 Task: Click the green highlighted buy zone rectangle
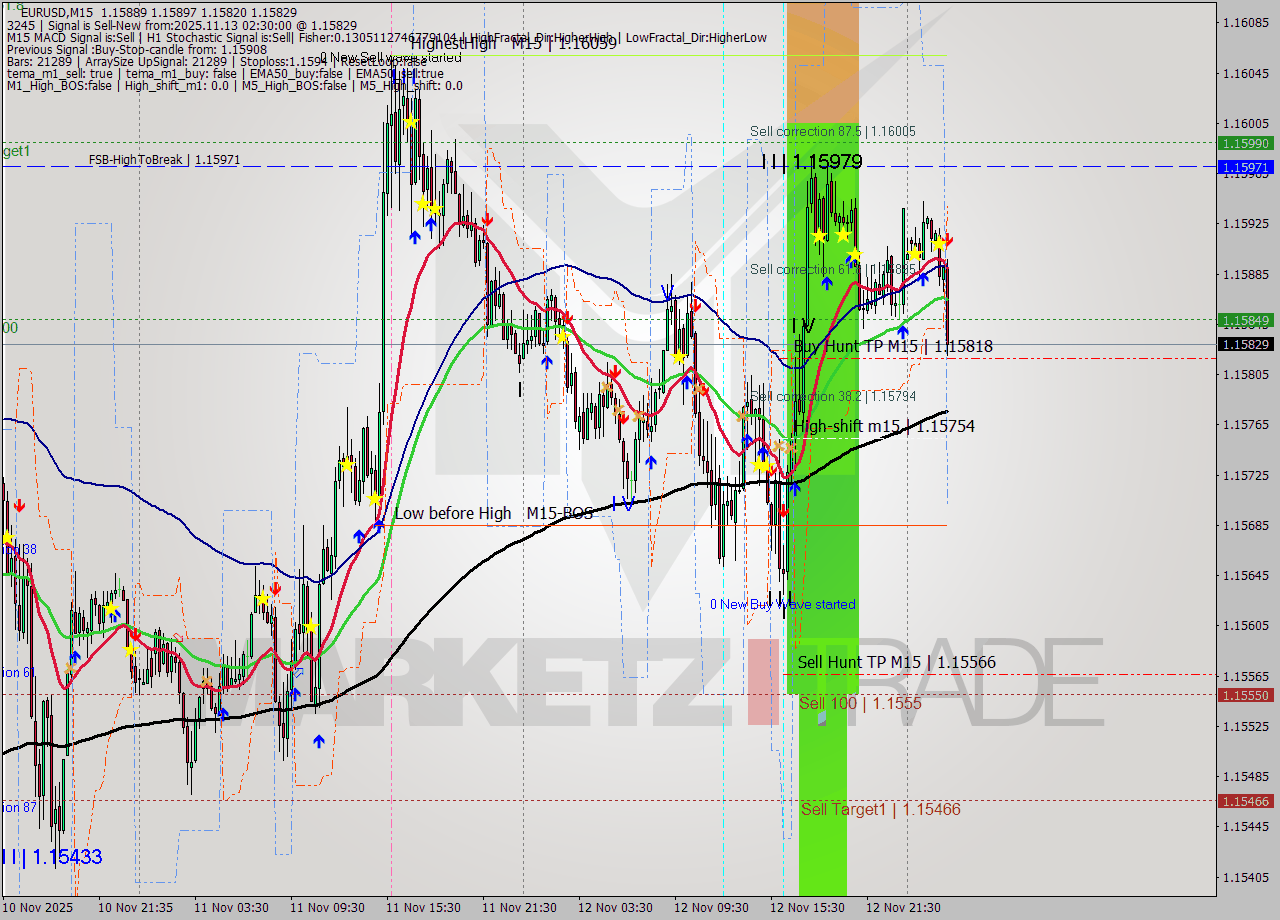tap(822, 550)
